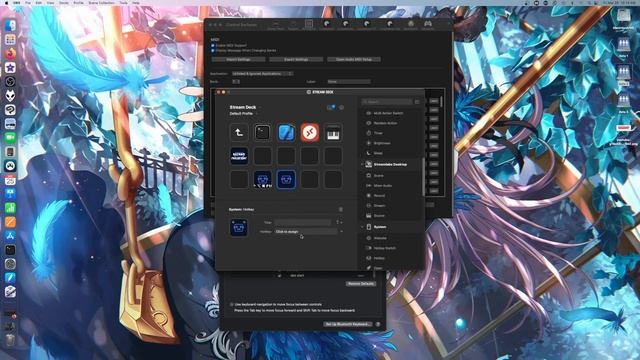This screenshot has width=640, height=360.
Task: Click the help question mark button in Keyboard window
Action: [378, 324]
